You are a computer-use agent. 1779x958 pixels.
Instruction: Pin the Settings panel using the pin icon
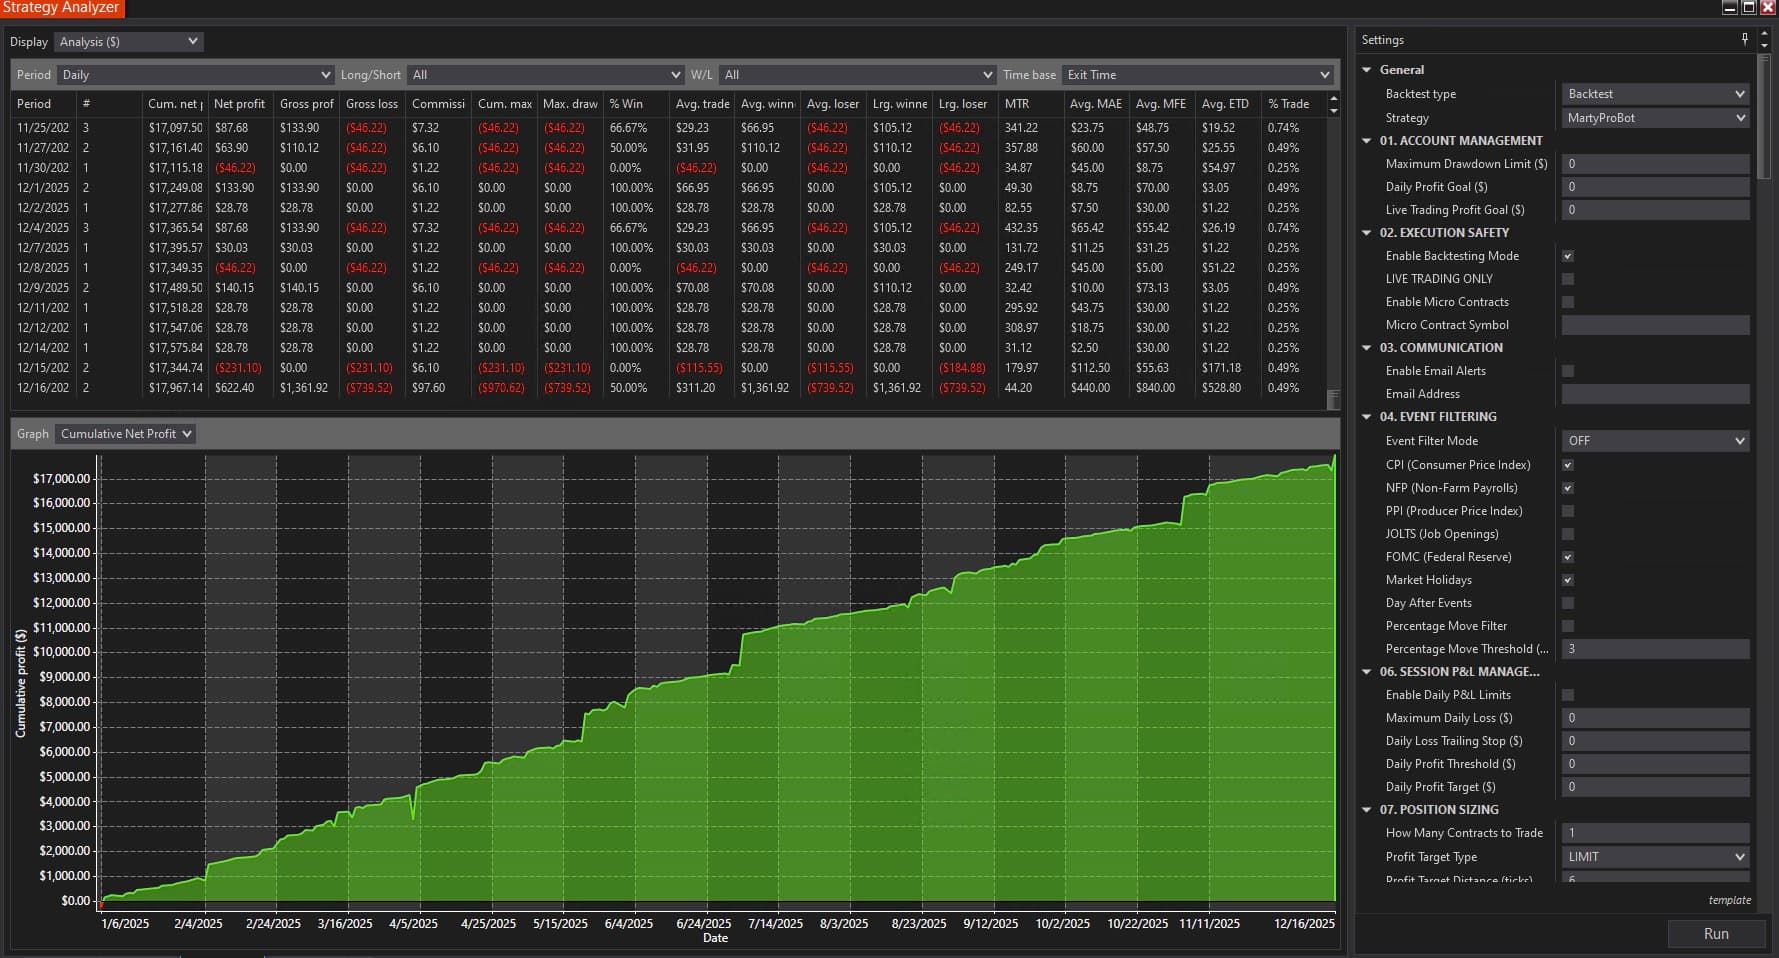click(1743, 39)
